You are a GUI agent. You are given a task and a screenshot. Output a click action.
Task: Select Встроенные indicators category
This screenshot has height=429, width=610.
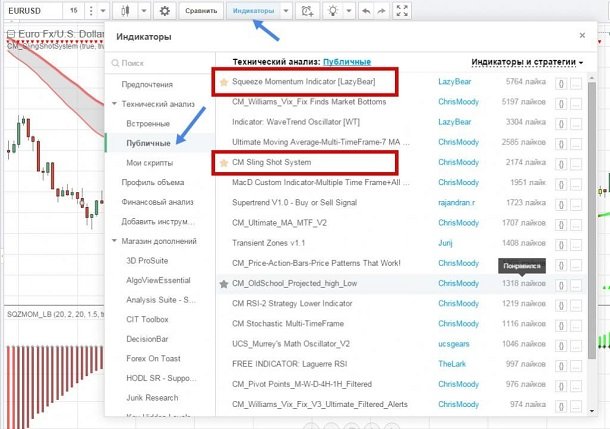point(148,124)
